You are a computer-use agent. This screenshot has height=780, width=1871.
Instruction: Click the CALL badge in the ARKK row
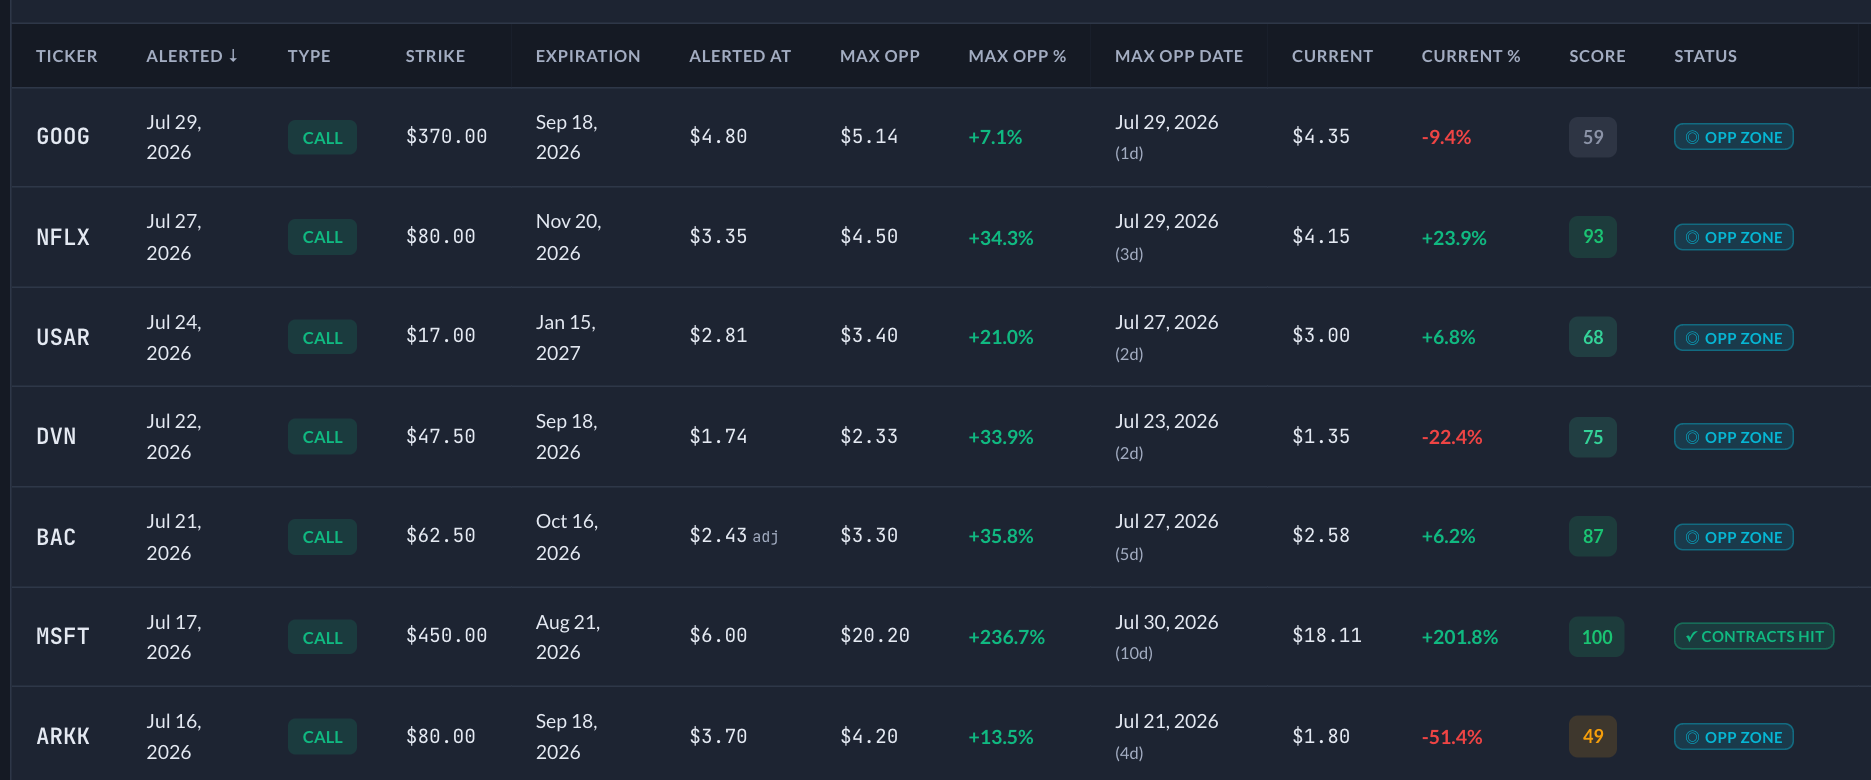(x=322, y=737)
